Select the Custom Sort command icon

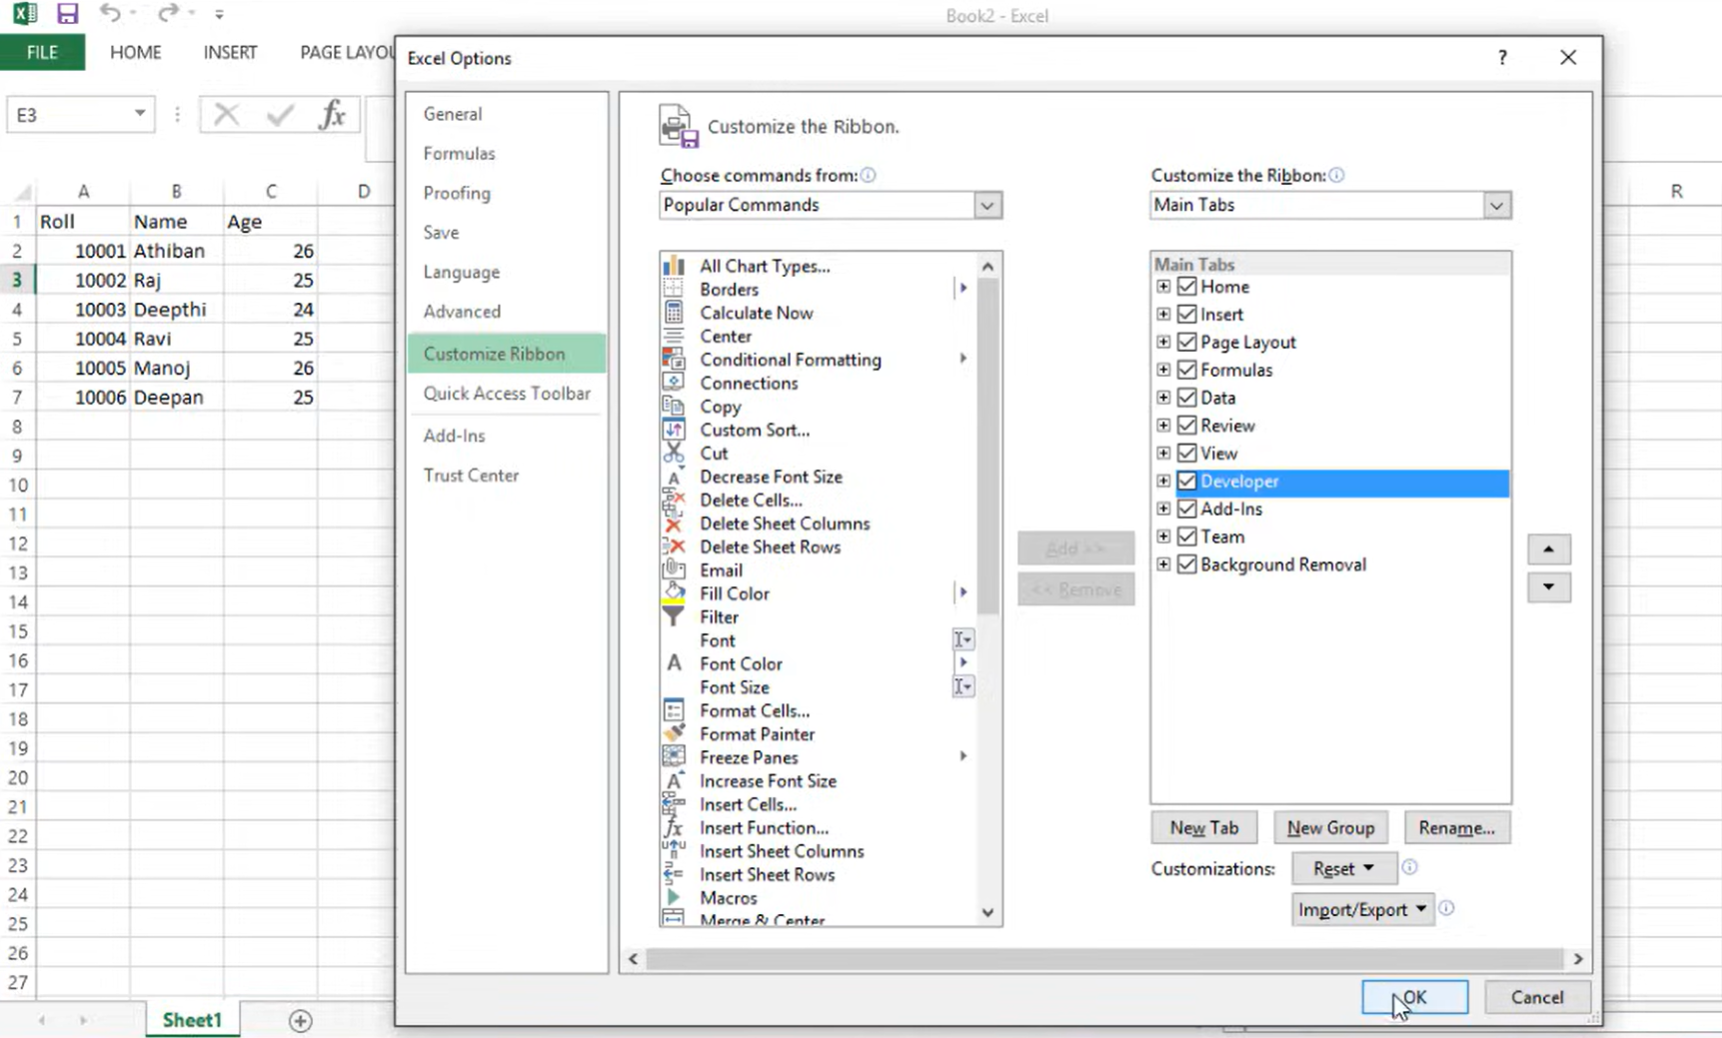pyautogui.click(x=674, y=430)
